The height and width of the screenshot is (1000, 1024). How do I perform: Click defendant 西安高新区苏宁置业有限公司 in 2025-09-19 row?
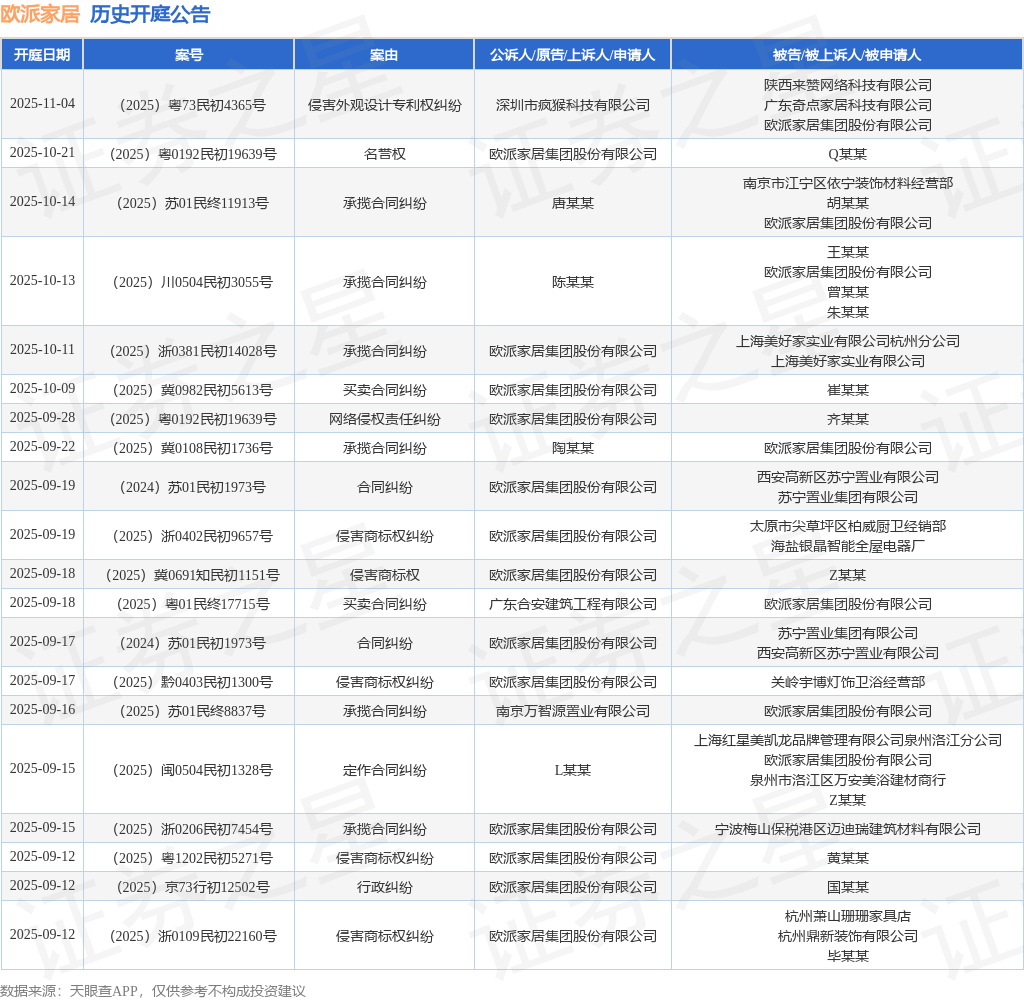pos(848,477)
